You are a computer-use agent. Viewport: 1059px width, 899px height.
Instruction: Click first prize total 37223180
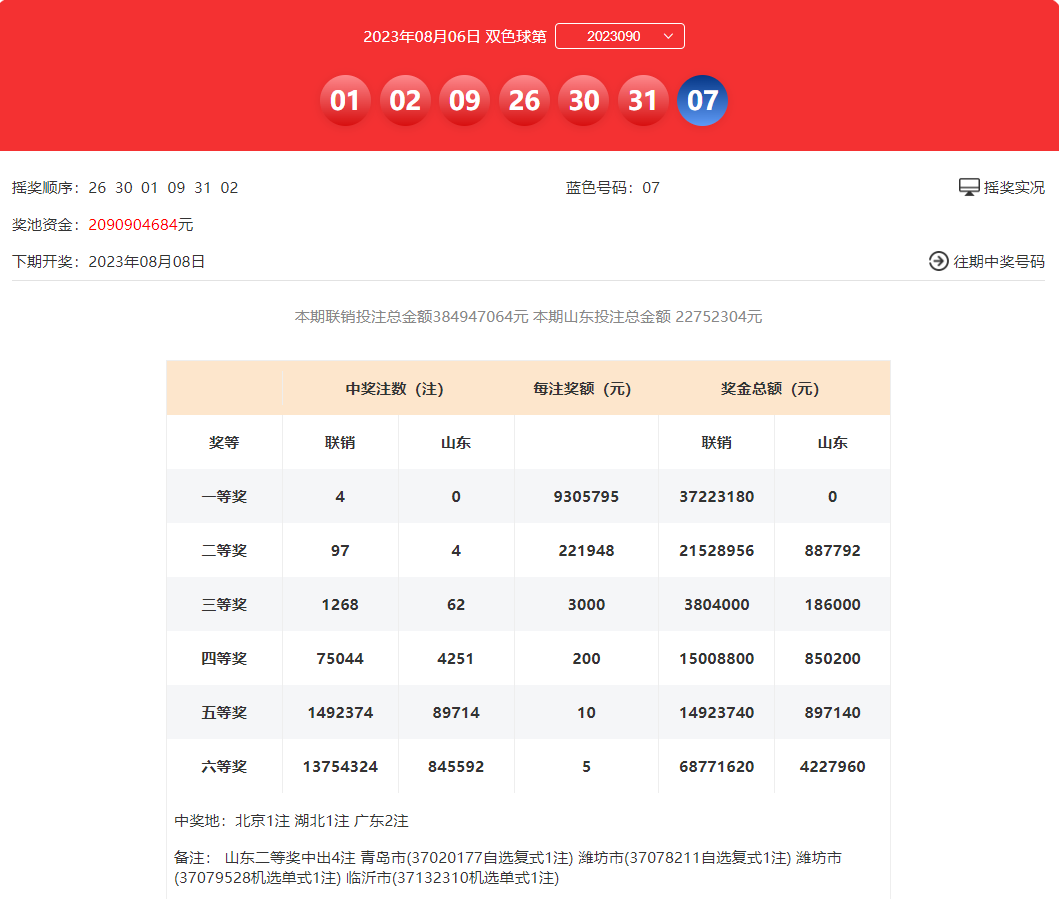(717, 496)
